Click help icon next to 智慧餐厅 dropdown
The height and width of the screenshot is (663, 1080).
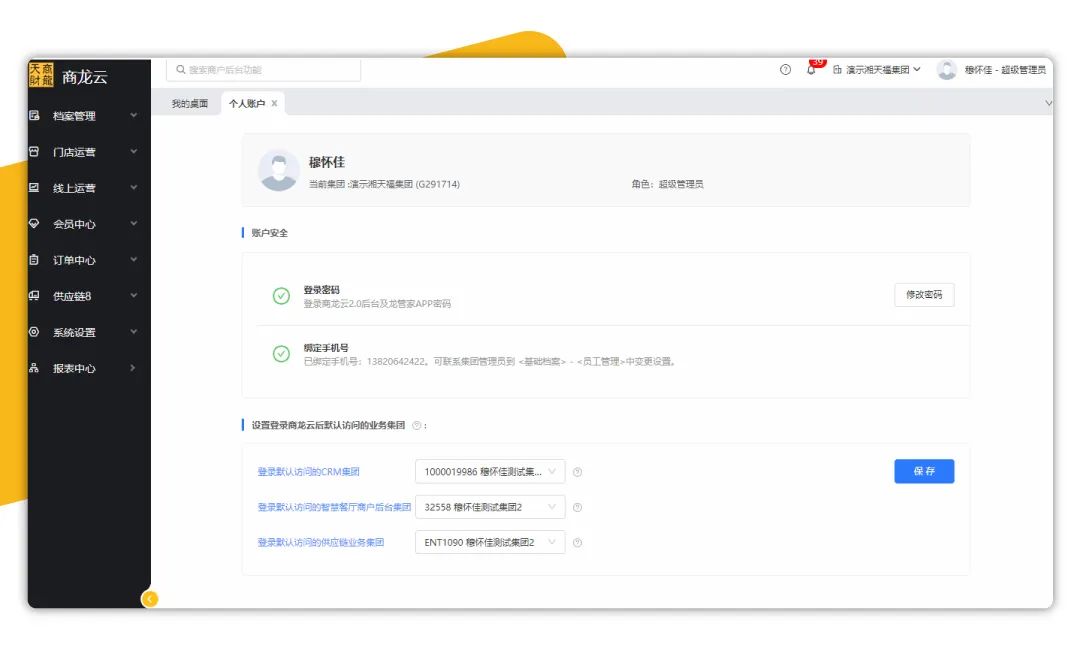pyautogui.click(x=578, y=507)
